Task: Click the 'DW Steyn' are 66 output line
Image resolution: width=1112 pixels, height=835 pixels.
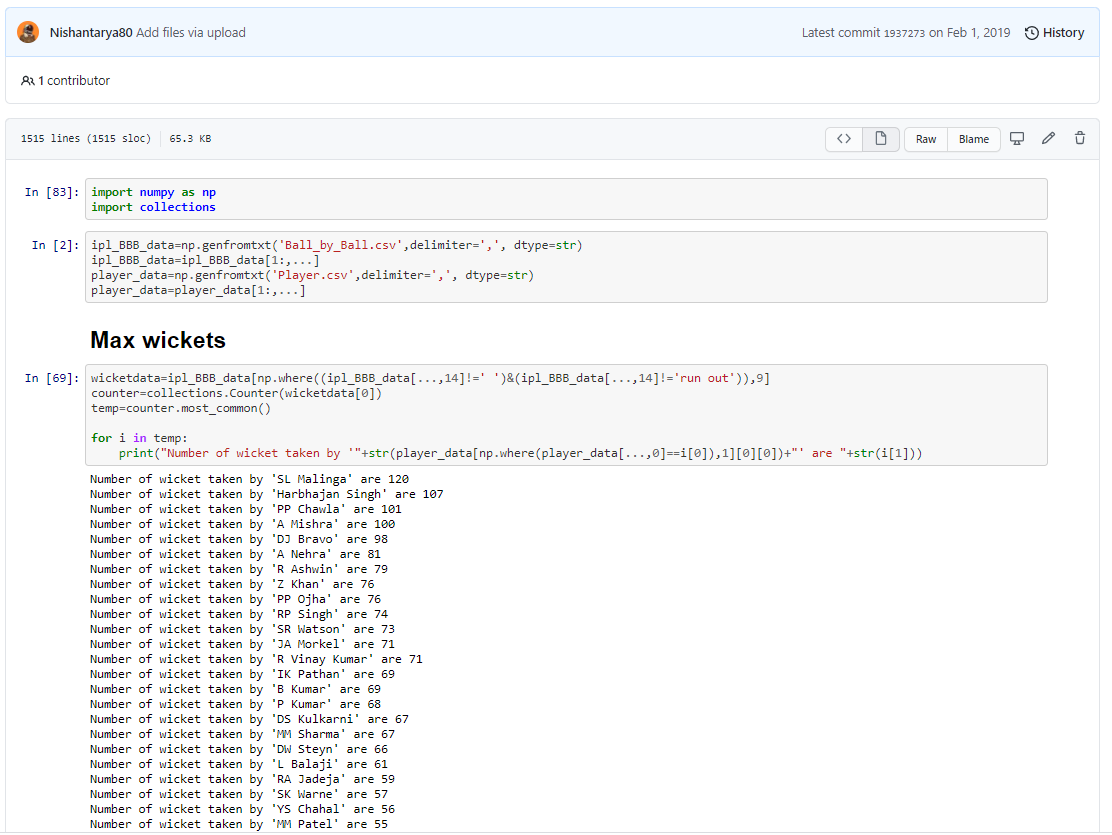Action: [239, 749]
